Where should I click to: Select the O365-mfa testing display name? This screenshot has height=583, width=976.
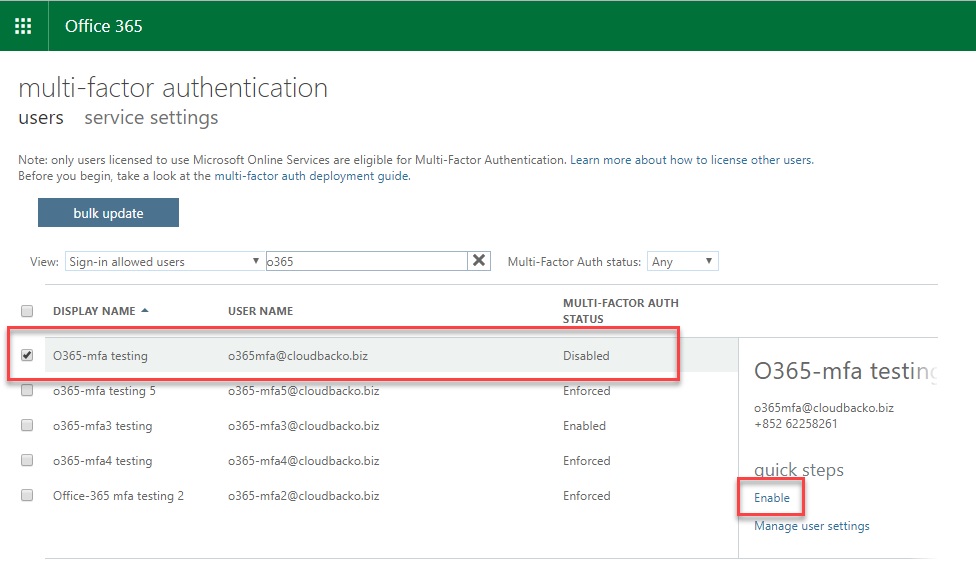coord(100,356)
